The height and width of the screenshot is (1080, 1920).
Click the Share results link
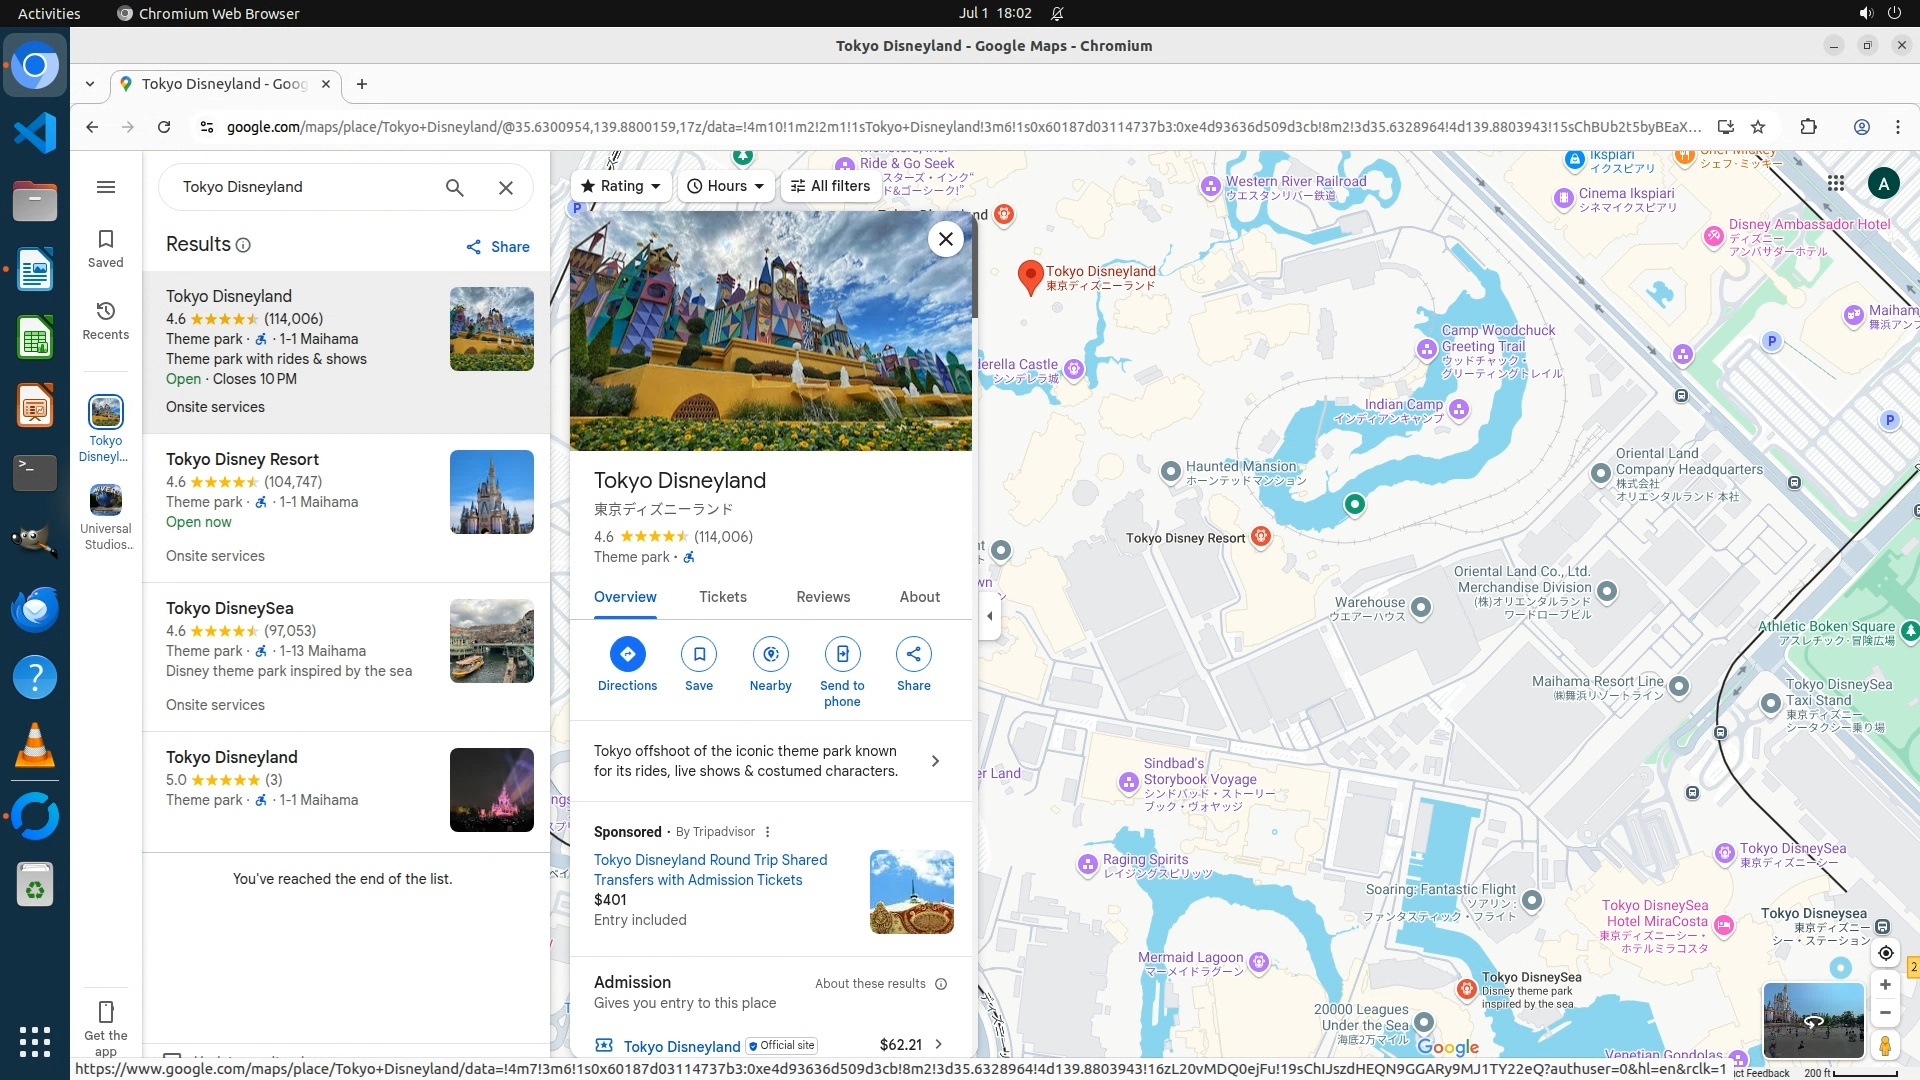point(498,247)
